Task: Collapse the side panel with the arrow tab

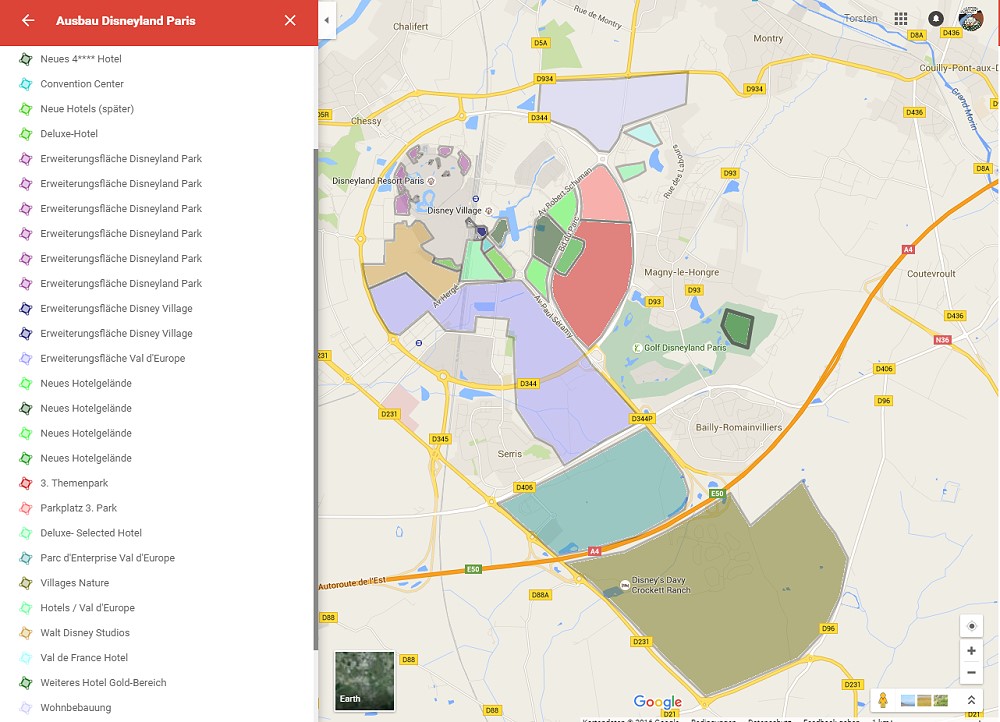Action: [327, 20]
